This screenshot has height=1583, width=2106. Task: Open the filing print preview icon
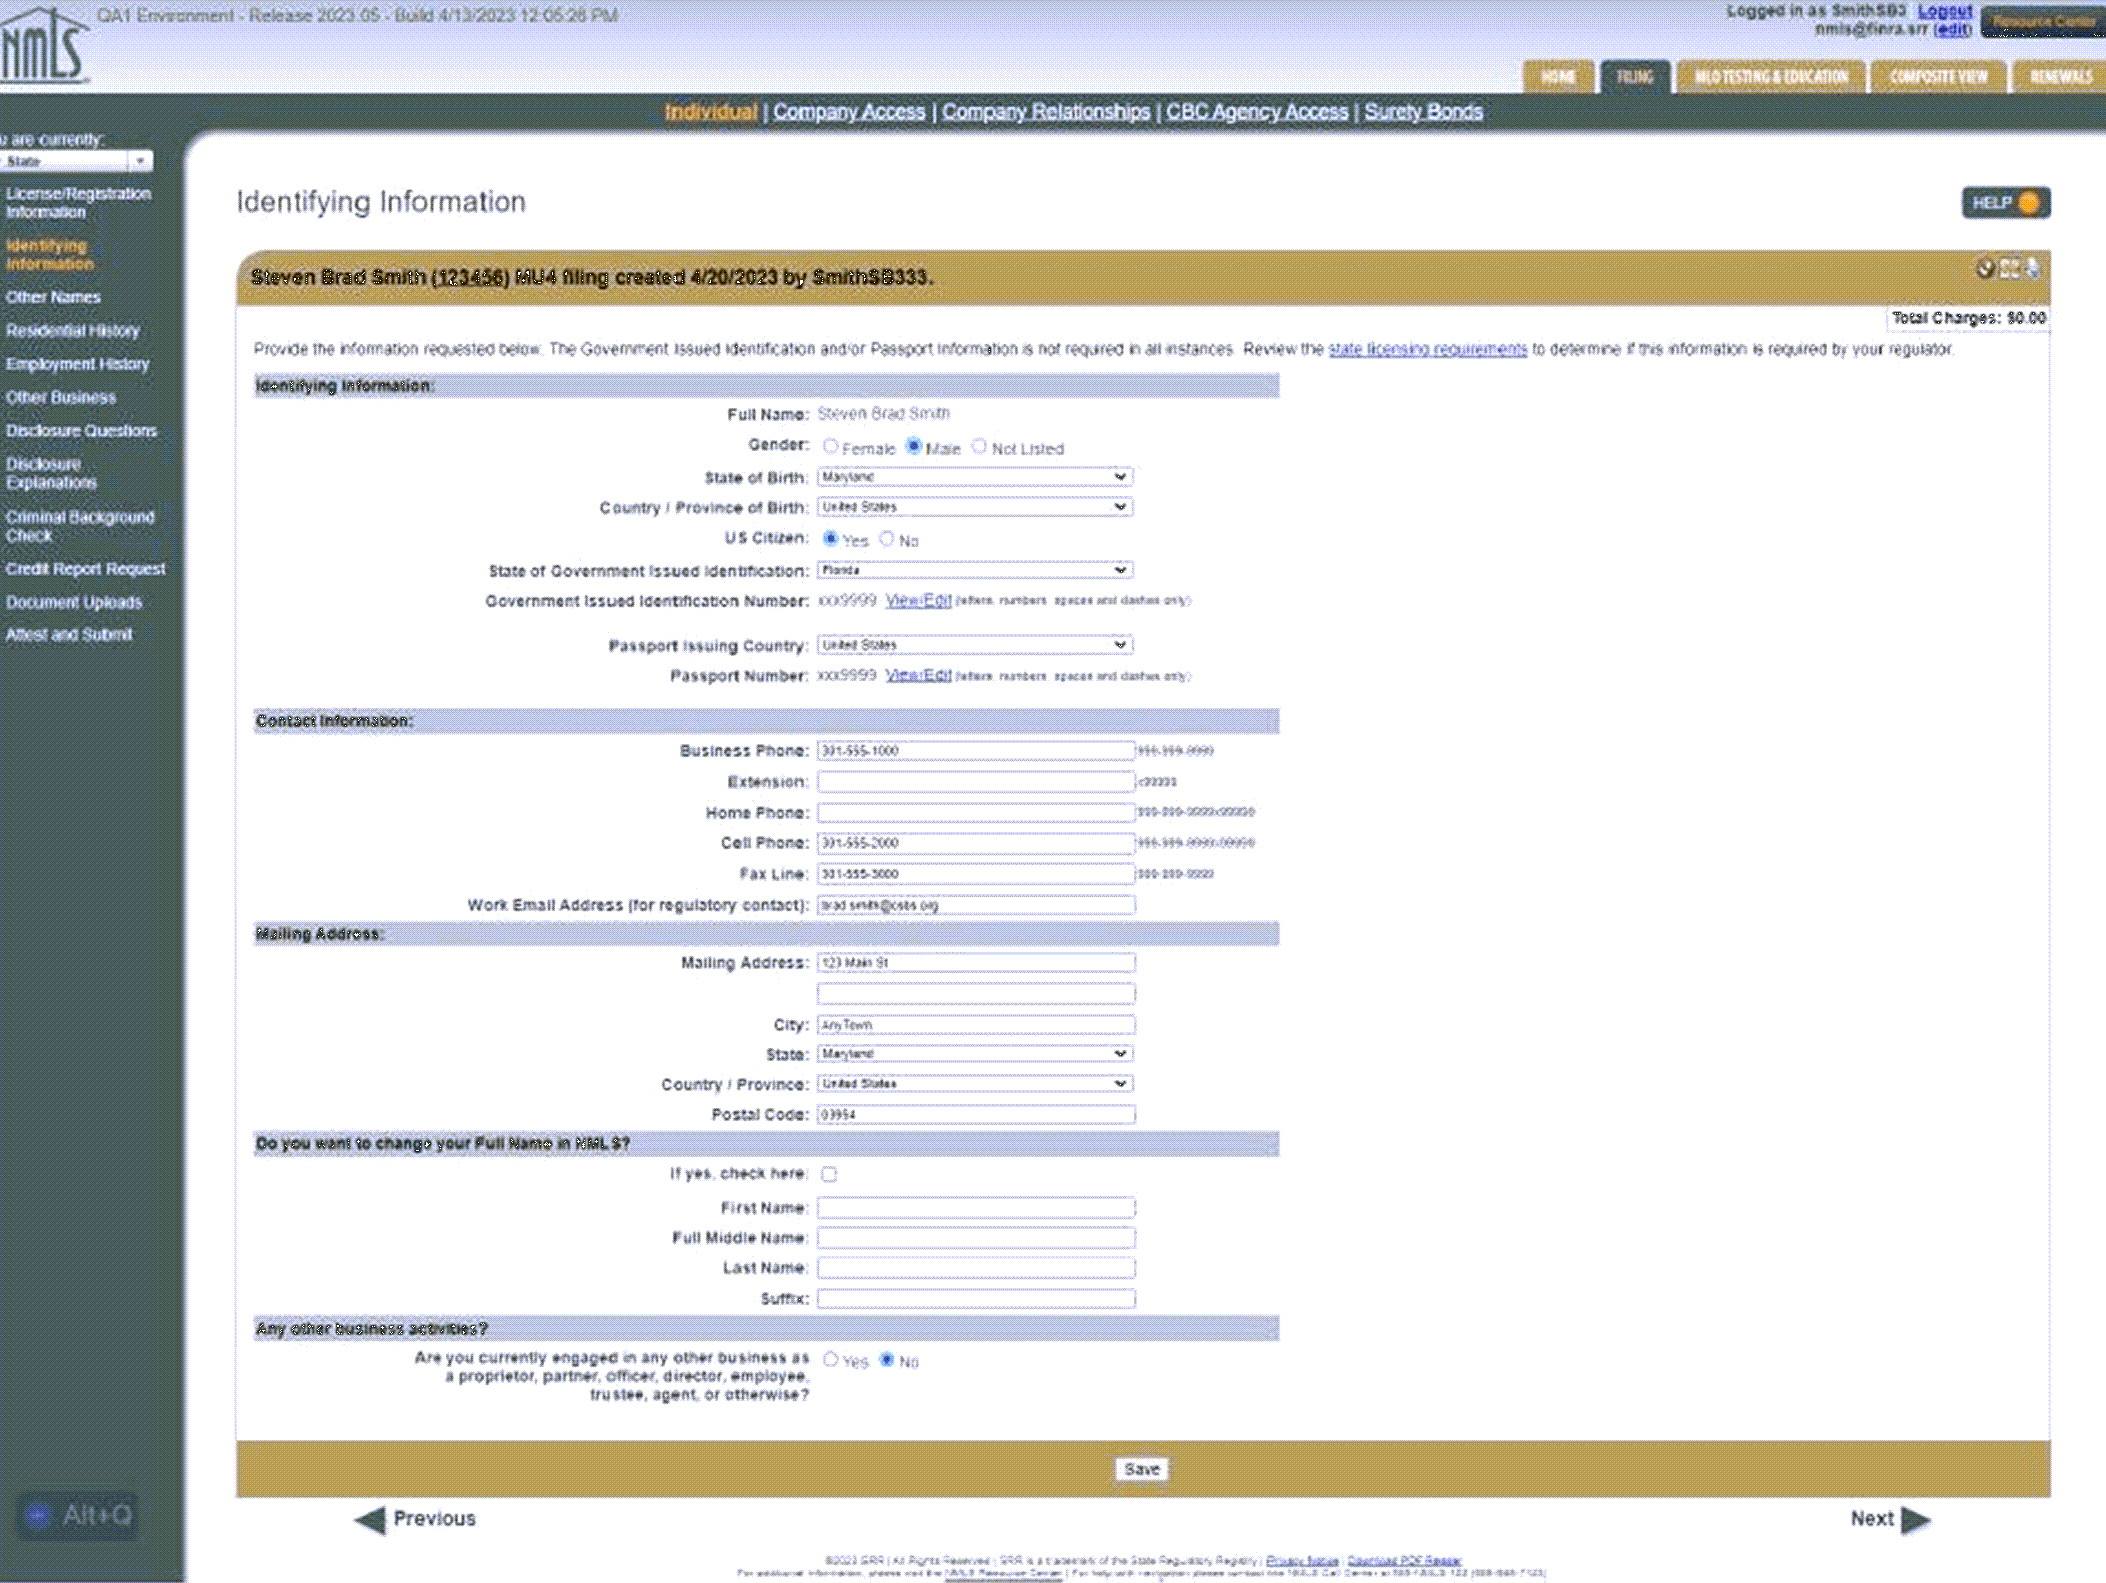point(2008,268)
